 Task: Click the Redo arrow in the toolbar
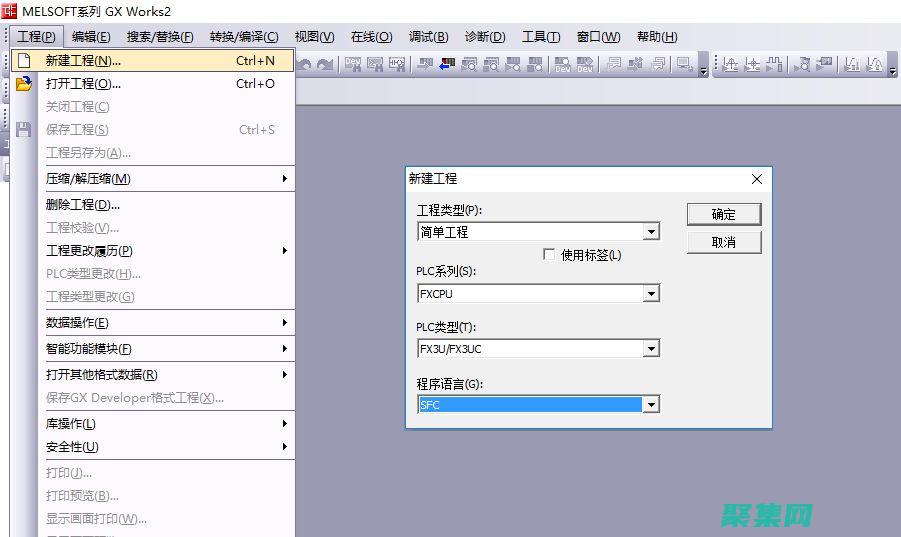pyautogui.click(x=325, y=64)
